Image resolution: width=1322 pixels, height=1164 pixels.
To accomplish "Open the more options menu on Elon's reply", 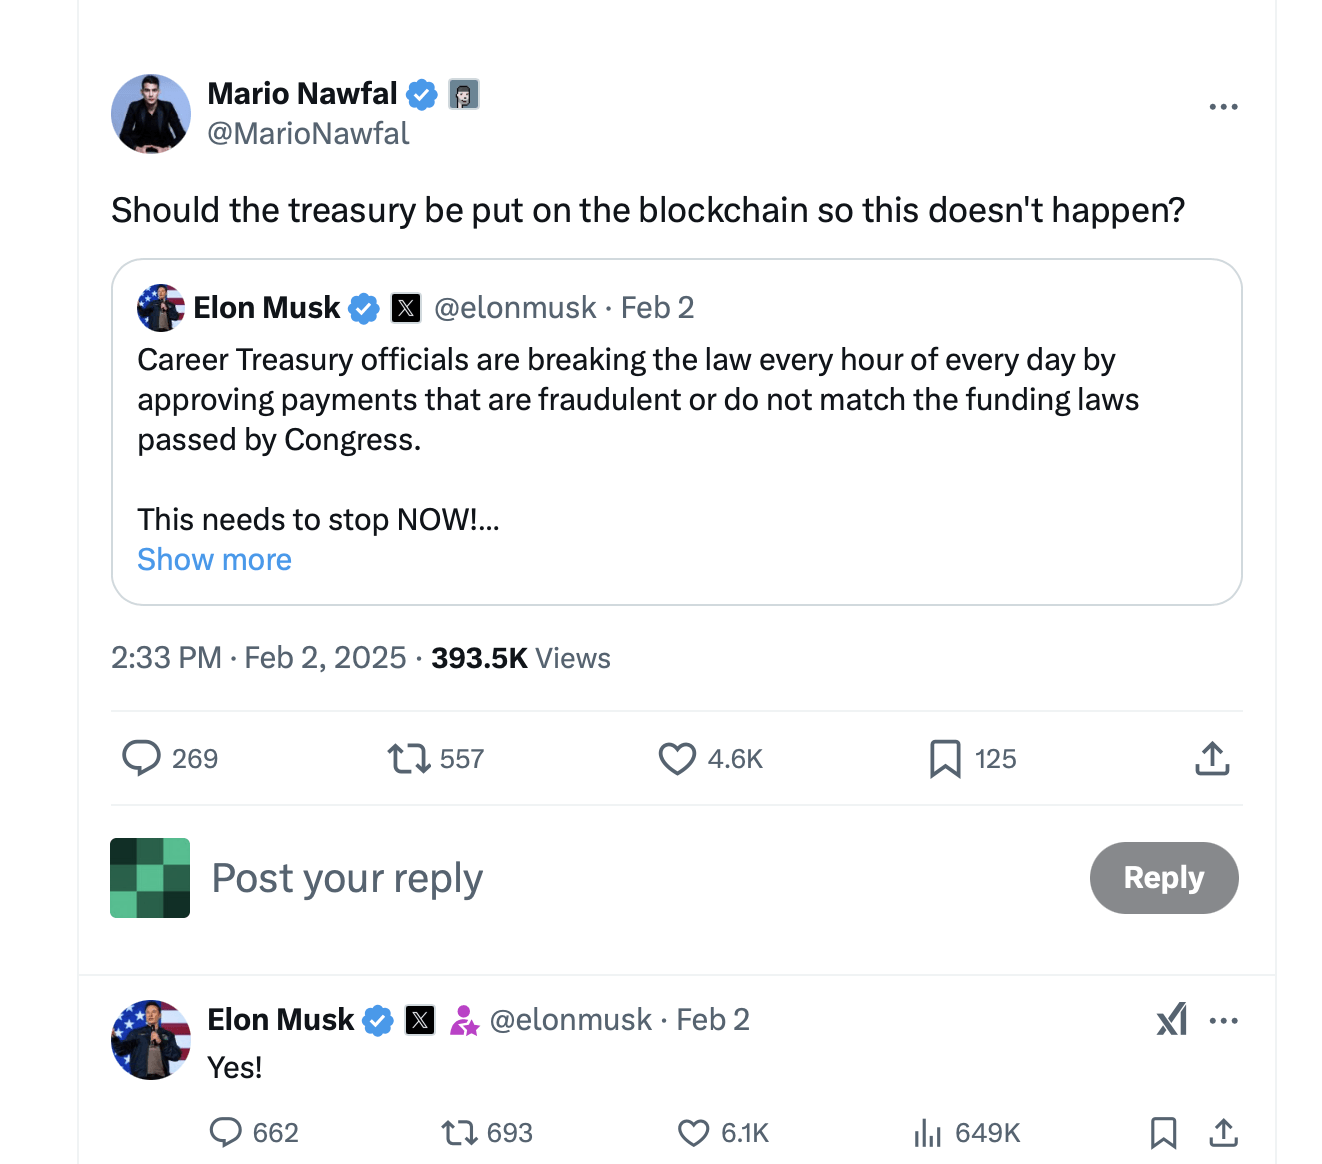I will point(1224,1020).
